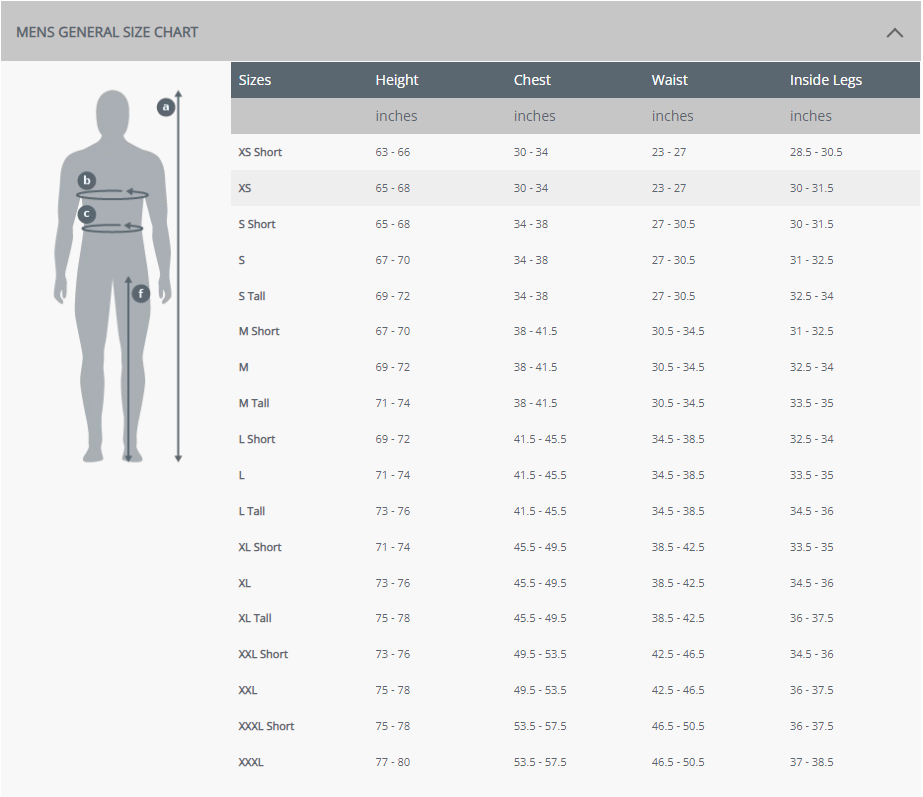The image size is (923, 797).
Task: Click the 'c' waist marker on the body diagram
Action: tap(86, 212)
